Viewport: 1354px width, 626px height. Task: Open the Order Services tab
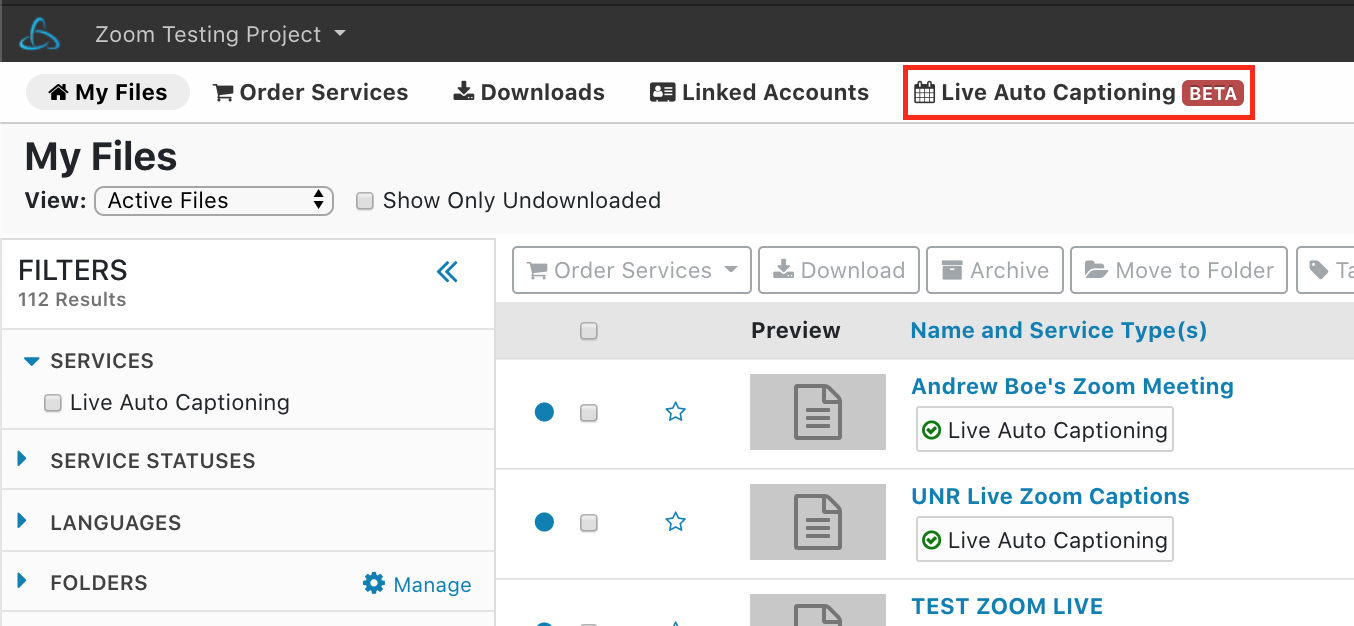311,92
